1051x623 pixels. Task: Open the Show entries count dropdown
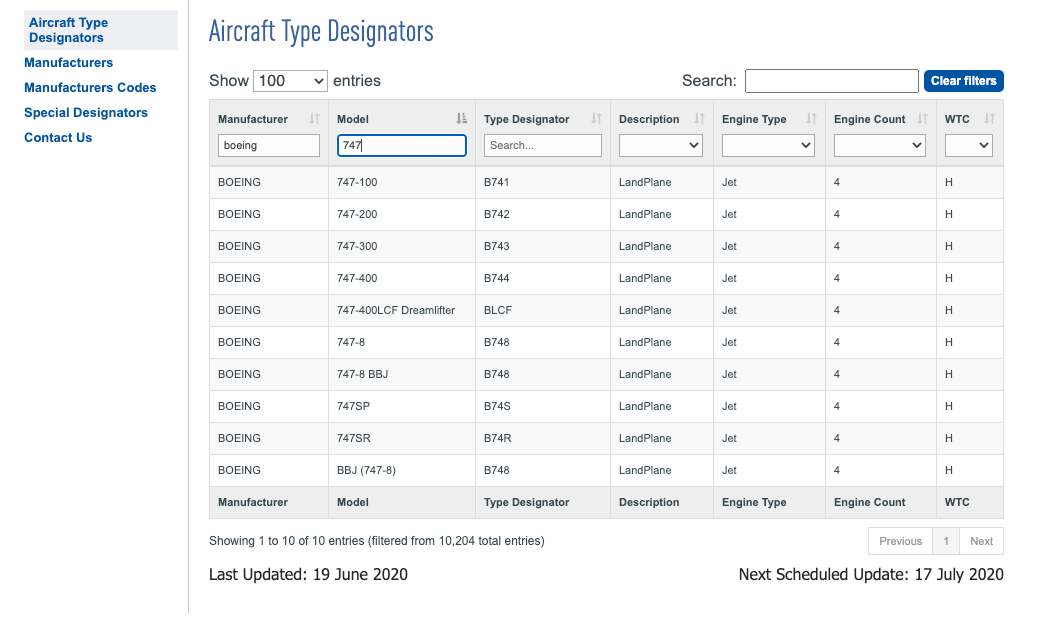click(290, 81)
